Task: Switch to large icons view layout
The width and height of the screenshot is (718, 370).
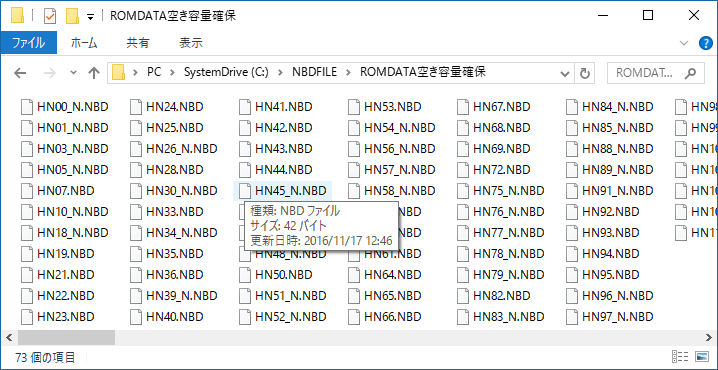Action: (x=702, y=357)
